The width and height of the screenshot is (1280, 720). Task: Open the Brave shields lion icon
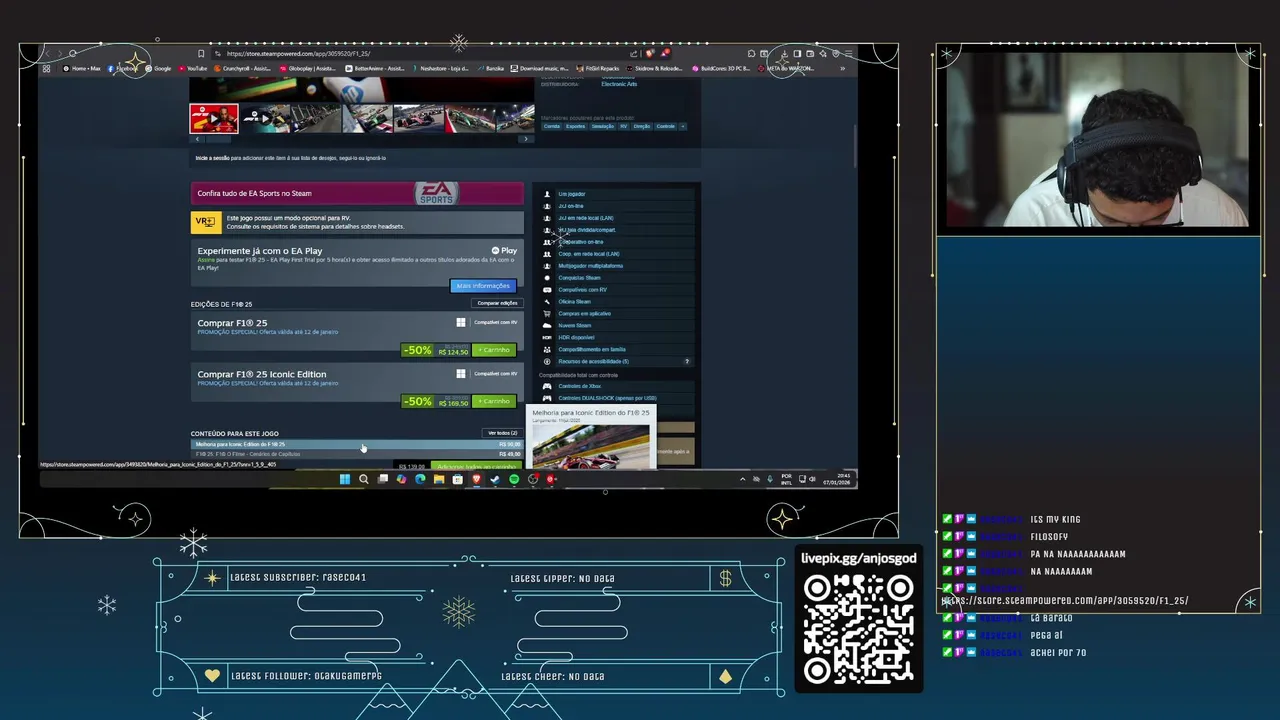(650, 54)
